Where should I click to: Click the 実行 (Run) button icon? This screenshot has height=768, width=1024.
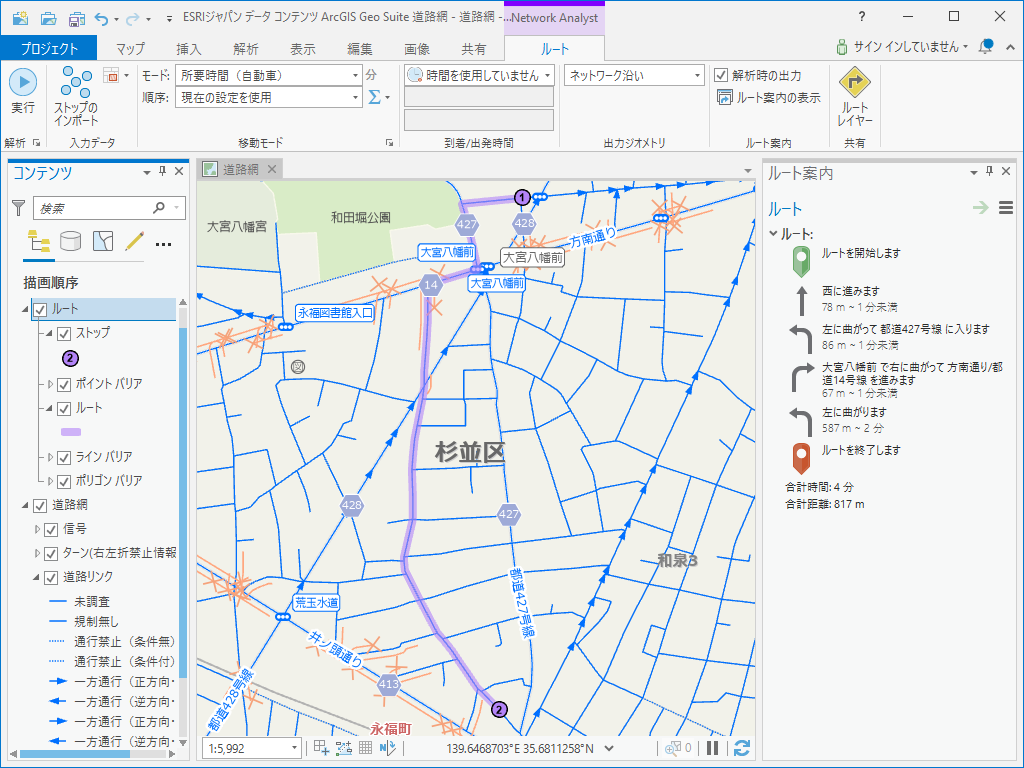coord(22,82)
